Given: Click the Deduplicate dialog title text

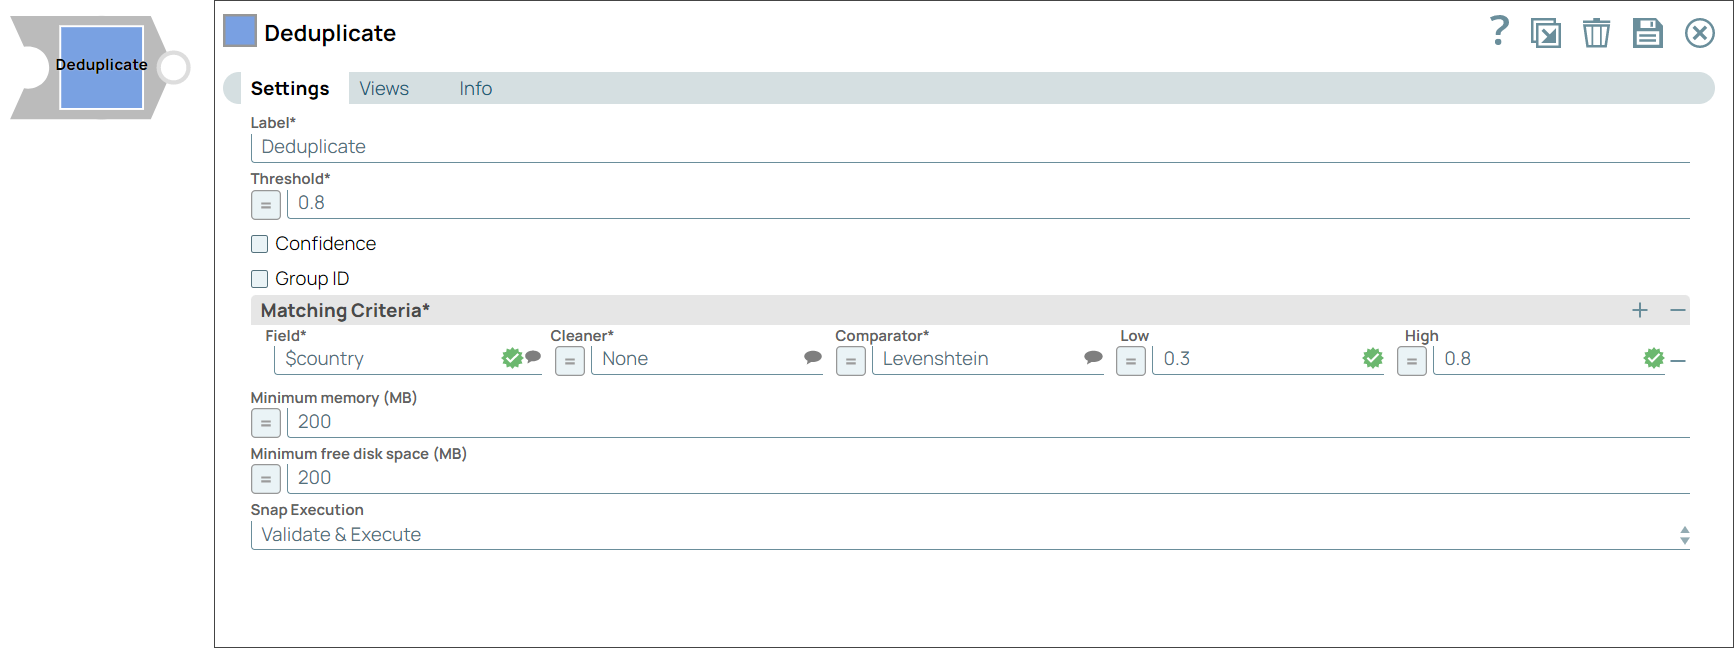Looking at the screenshot, I should (x=330, y=33).
